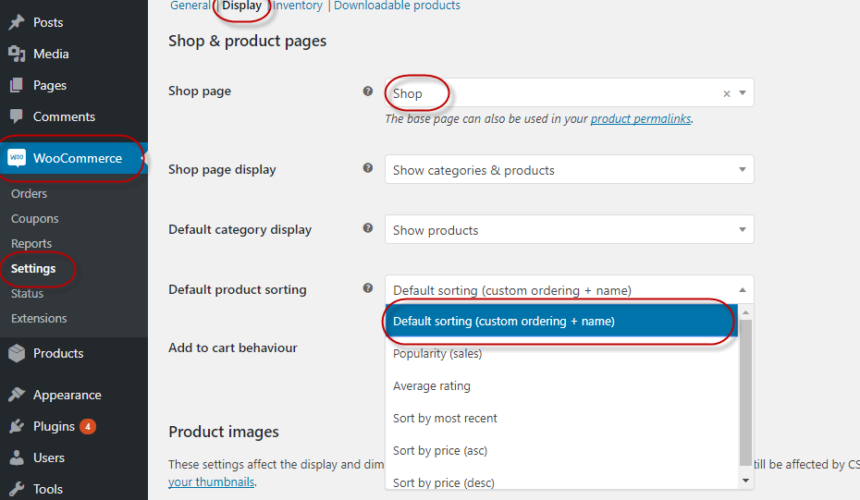Show help tooltip for Default product sorting
This screenshot has height=500, width=860.
click(367, 288)
